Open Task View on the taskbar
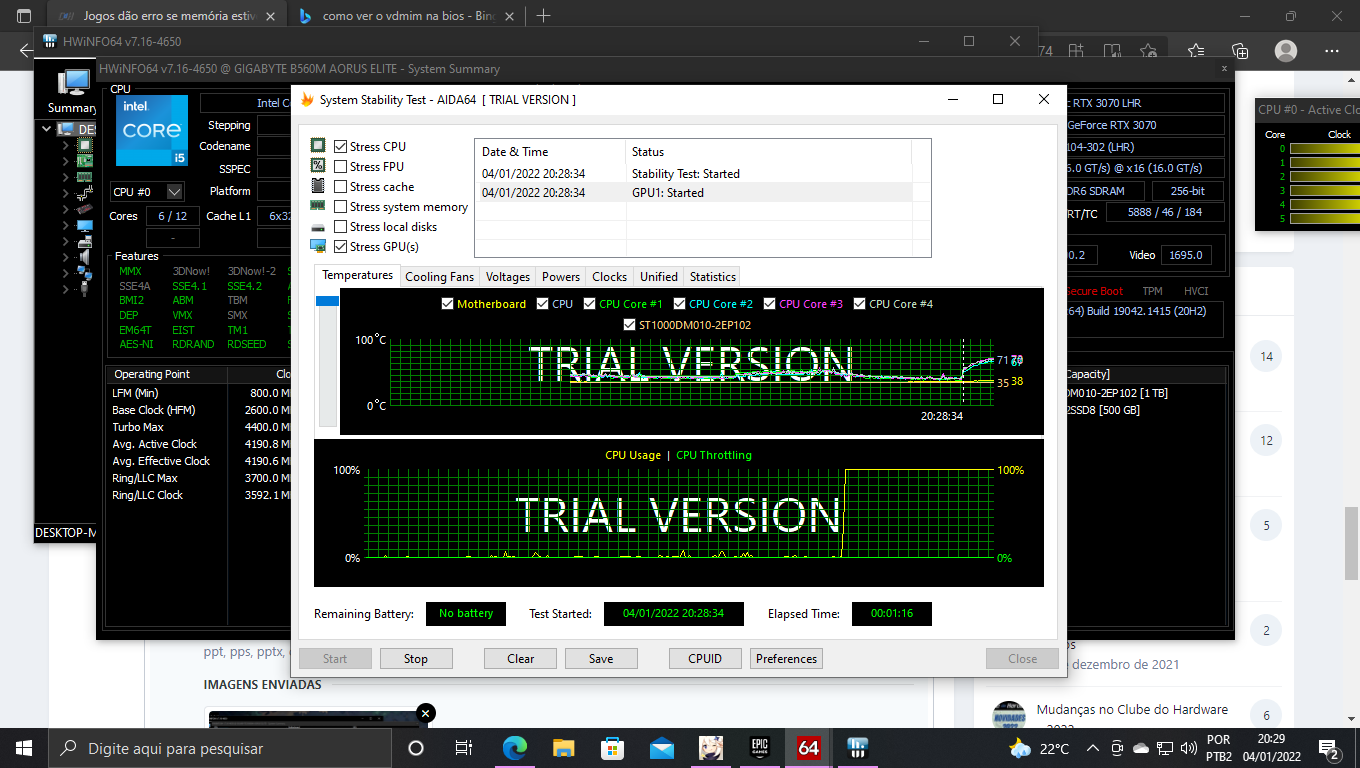 tap(464, 747)
